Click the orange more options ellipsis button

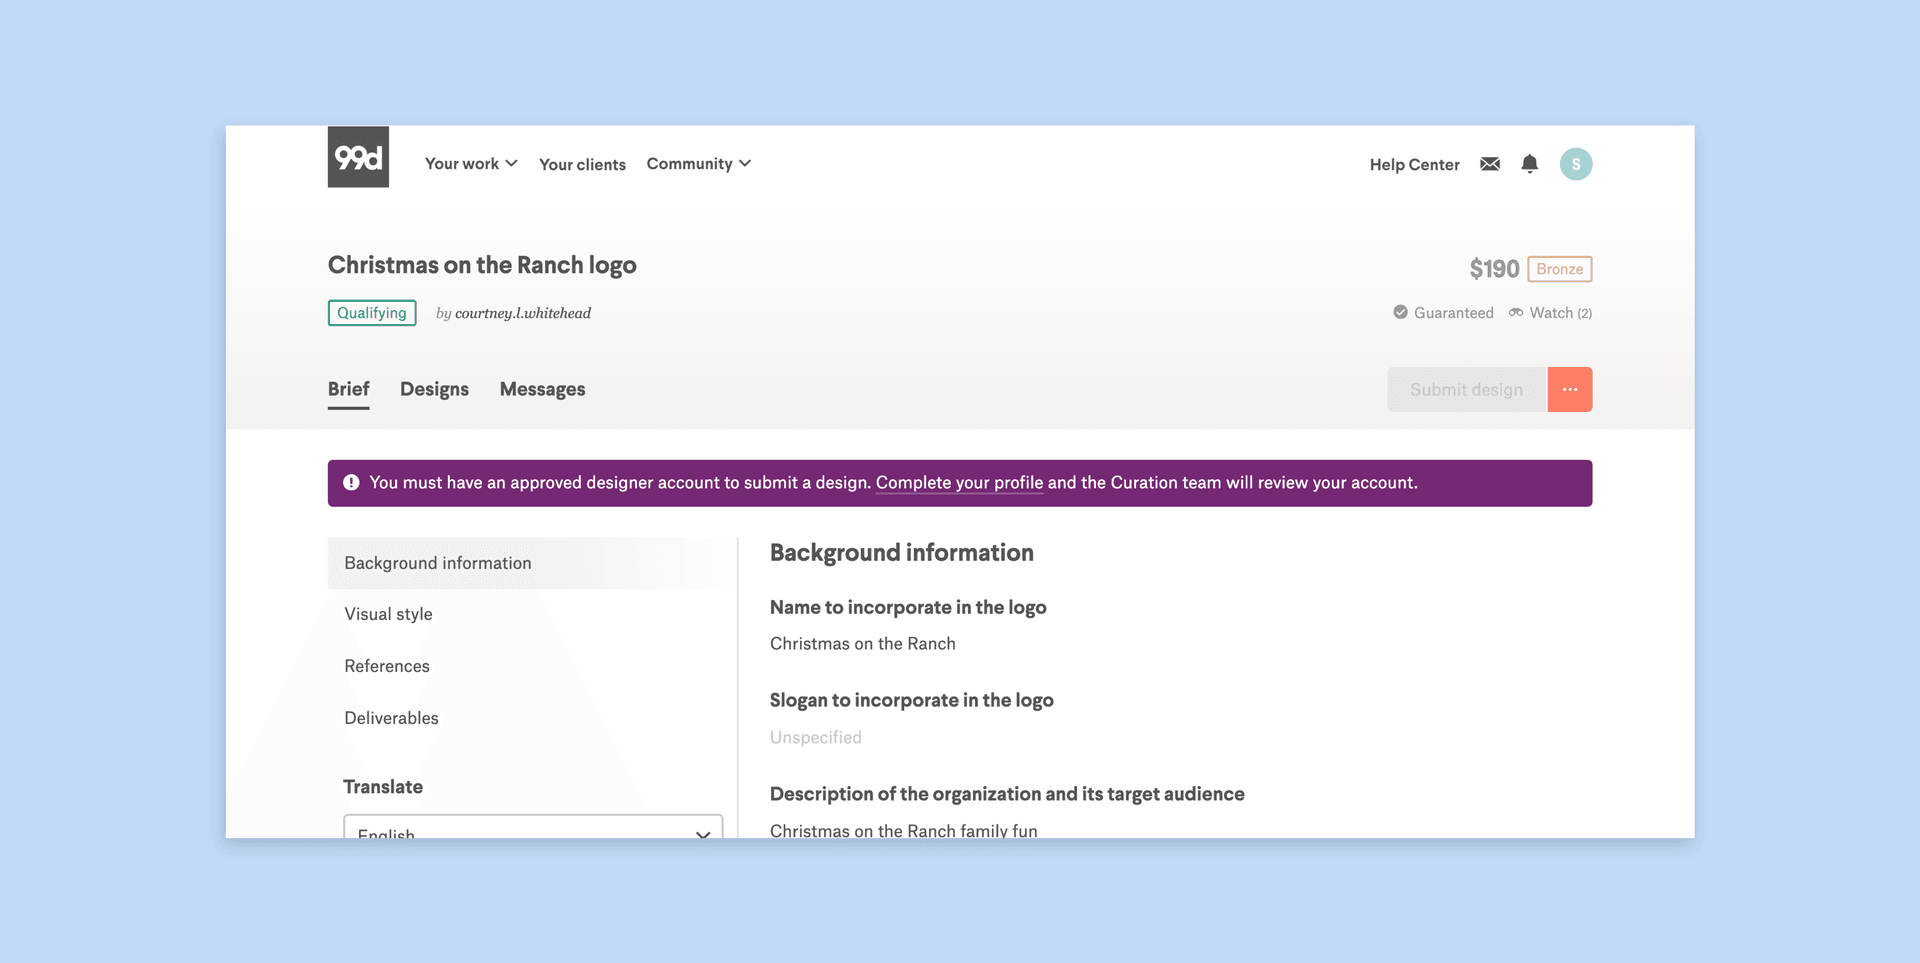[1569, 390]
